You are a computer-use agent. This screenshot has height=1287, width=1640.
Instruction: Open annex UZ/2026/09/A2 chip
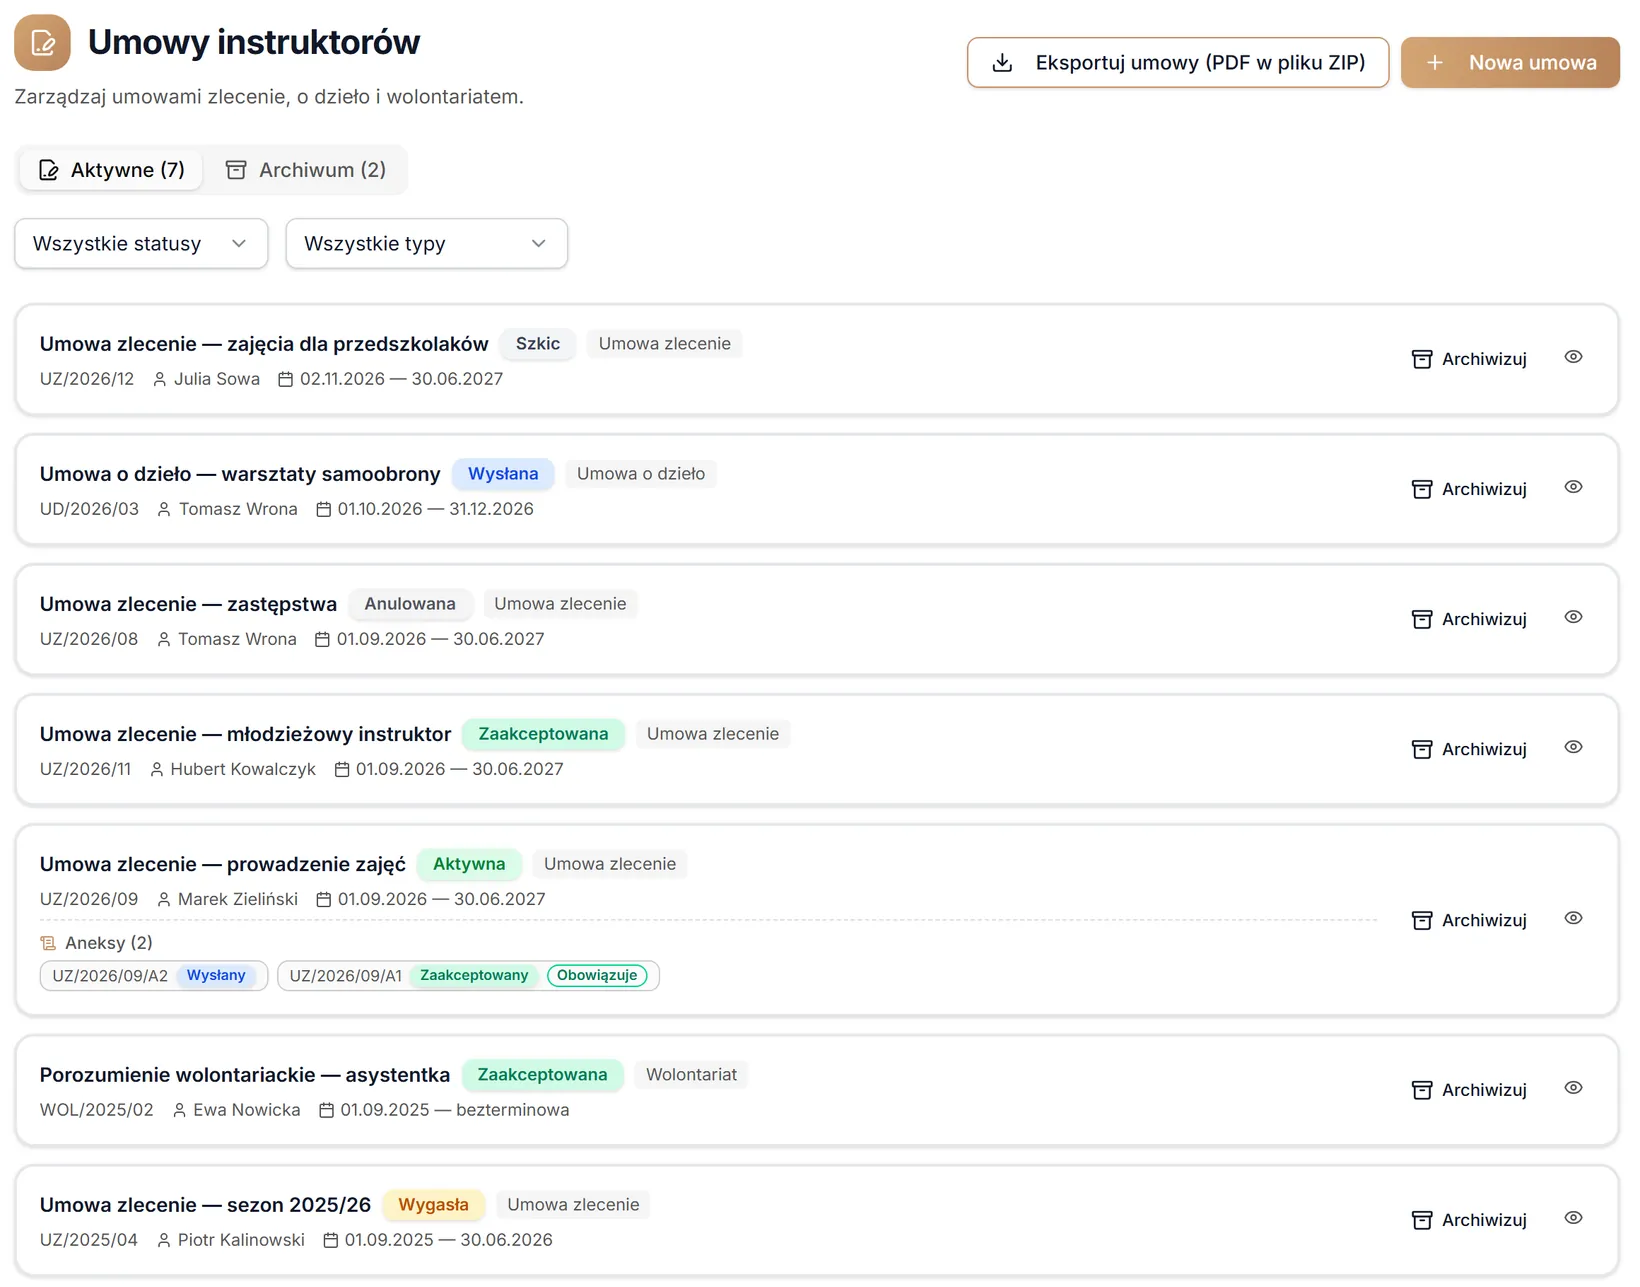coord(154,976)
